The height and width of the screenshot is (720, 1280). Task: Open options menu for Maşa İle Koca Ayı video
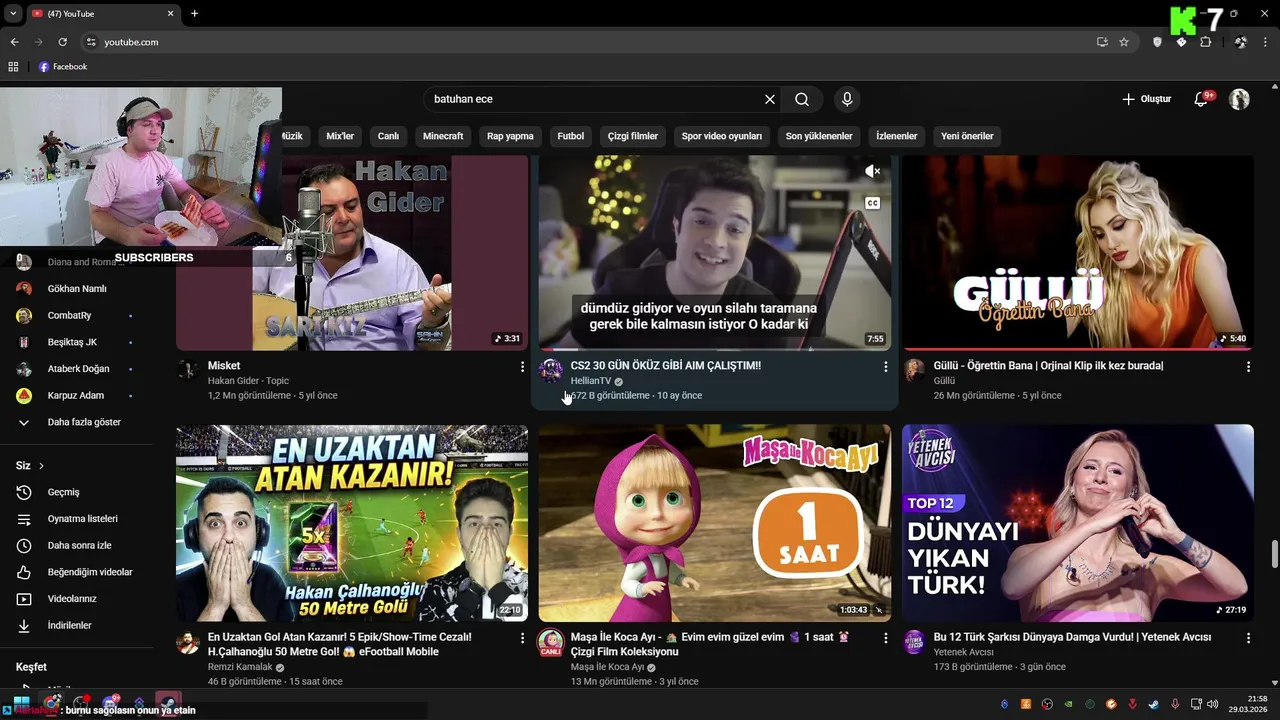click(x=885, y=638)
